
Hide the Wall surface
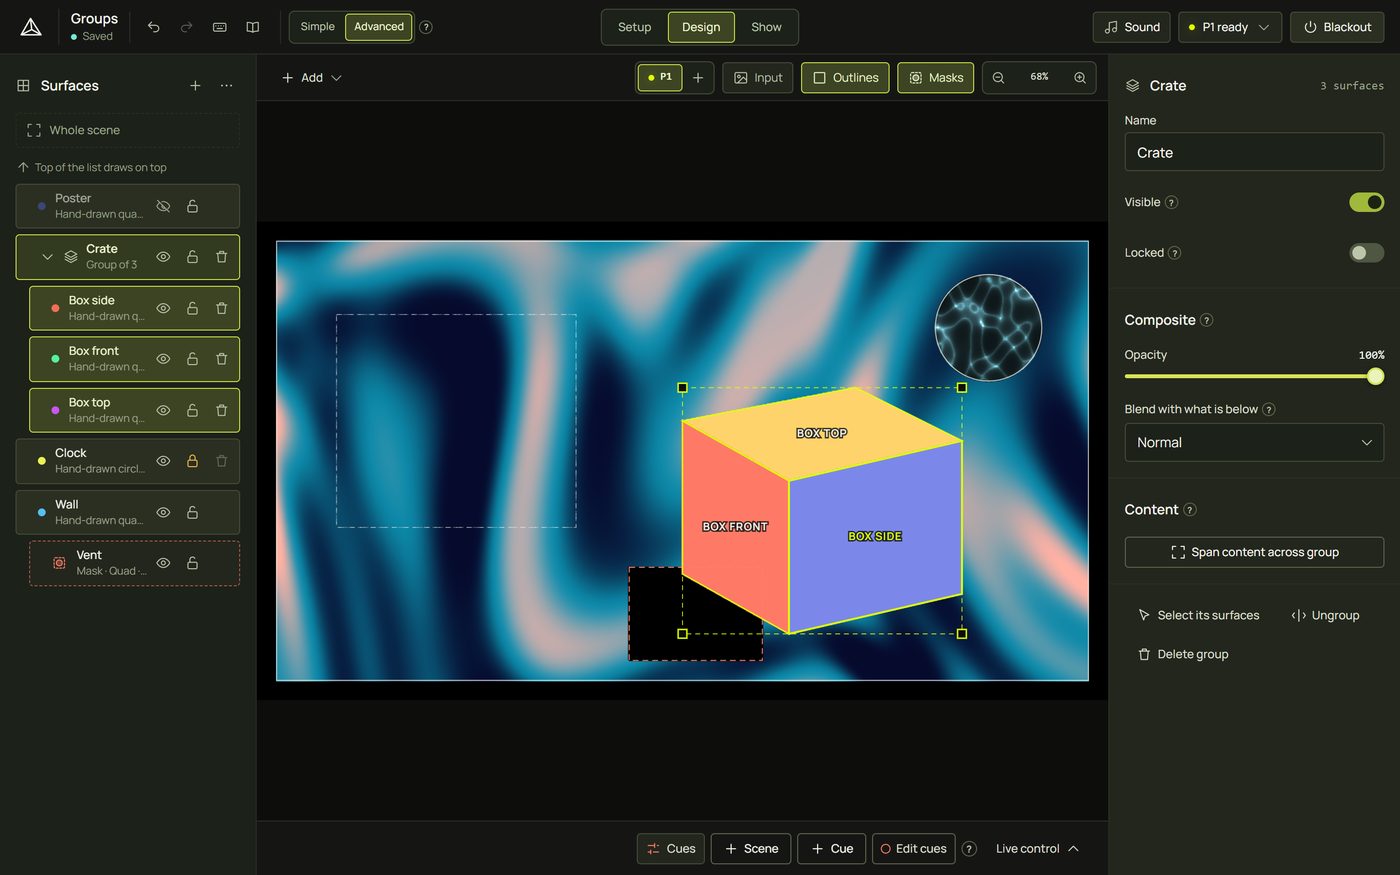(163, 512)
